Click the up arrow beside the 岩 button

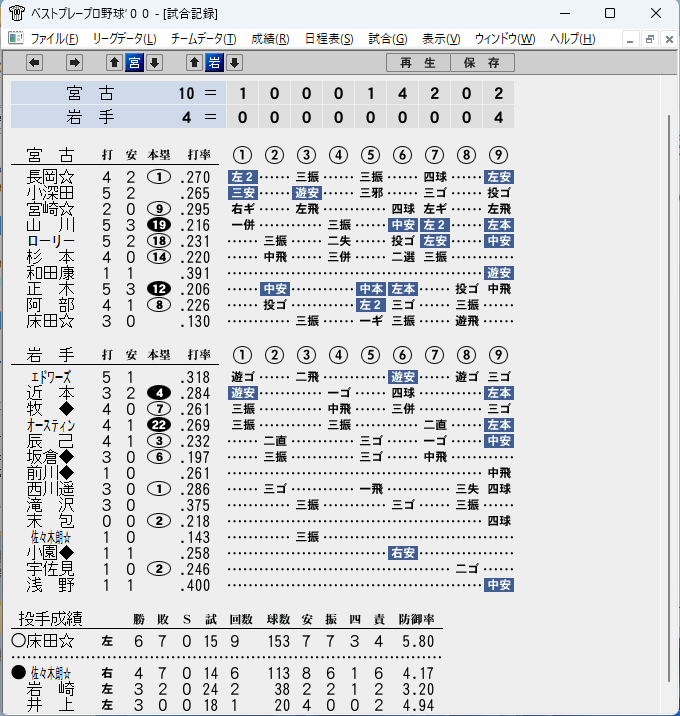point(194,63)
